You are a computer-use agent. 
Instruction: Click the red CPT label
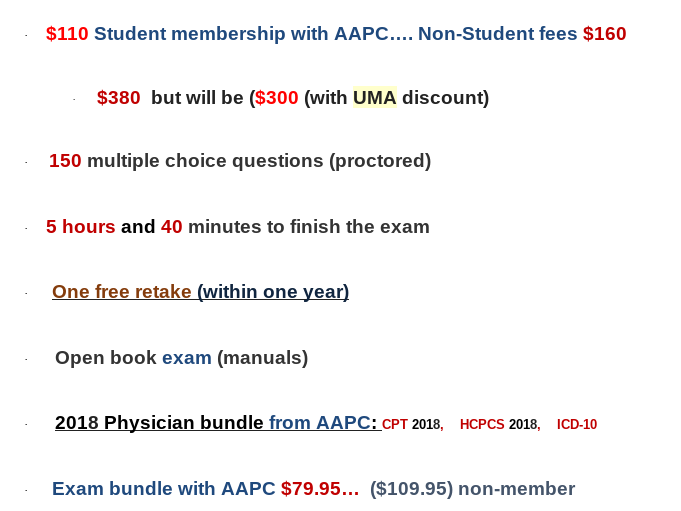tap(395, 424)
